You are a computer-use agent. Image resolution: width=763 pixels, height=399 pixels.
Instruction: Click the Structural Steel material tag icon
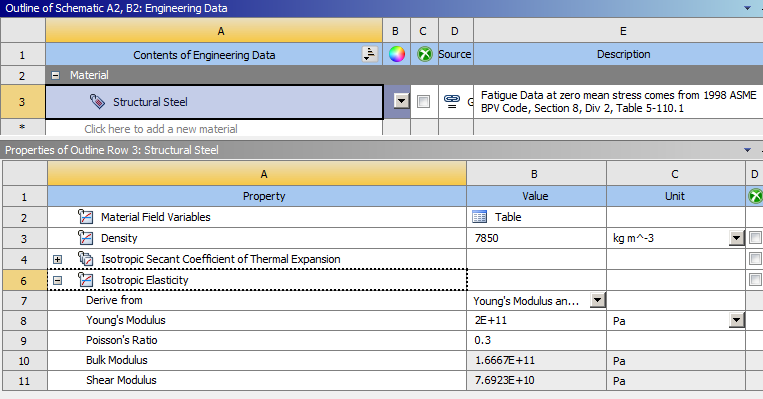pyautogui.click(x=97, y=102)
